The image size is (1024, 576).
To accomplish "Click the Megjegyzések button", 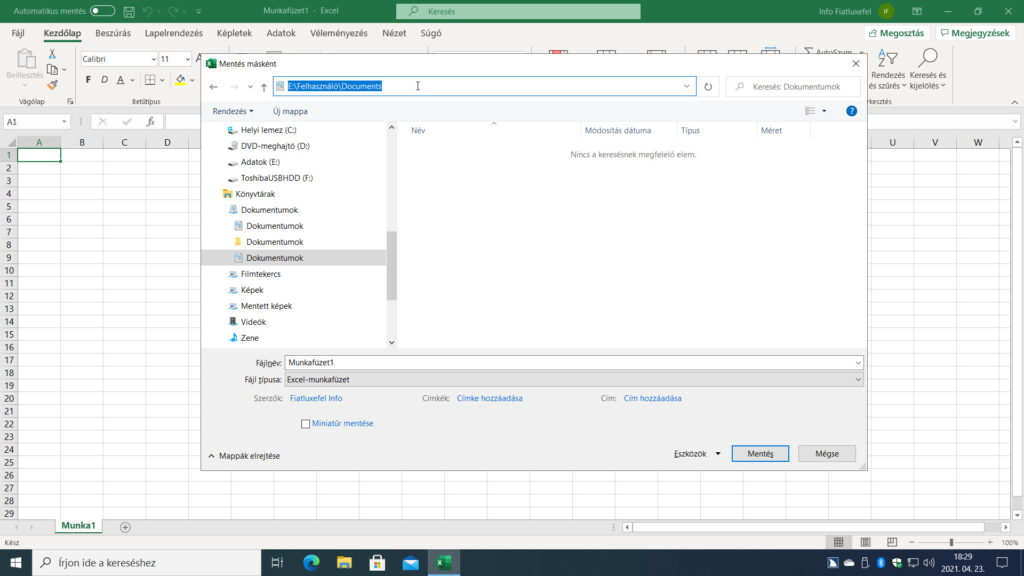I will [975, 33].
